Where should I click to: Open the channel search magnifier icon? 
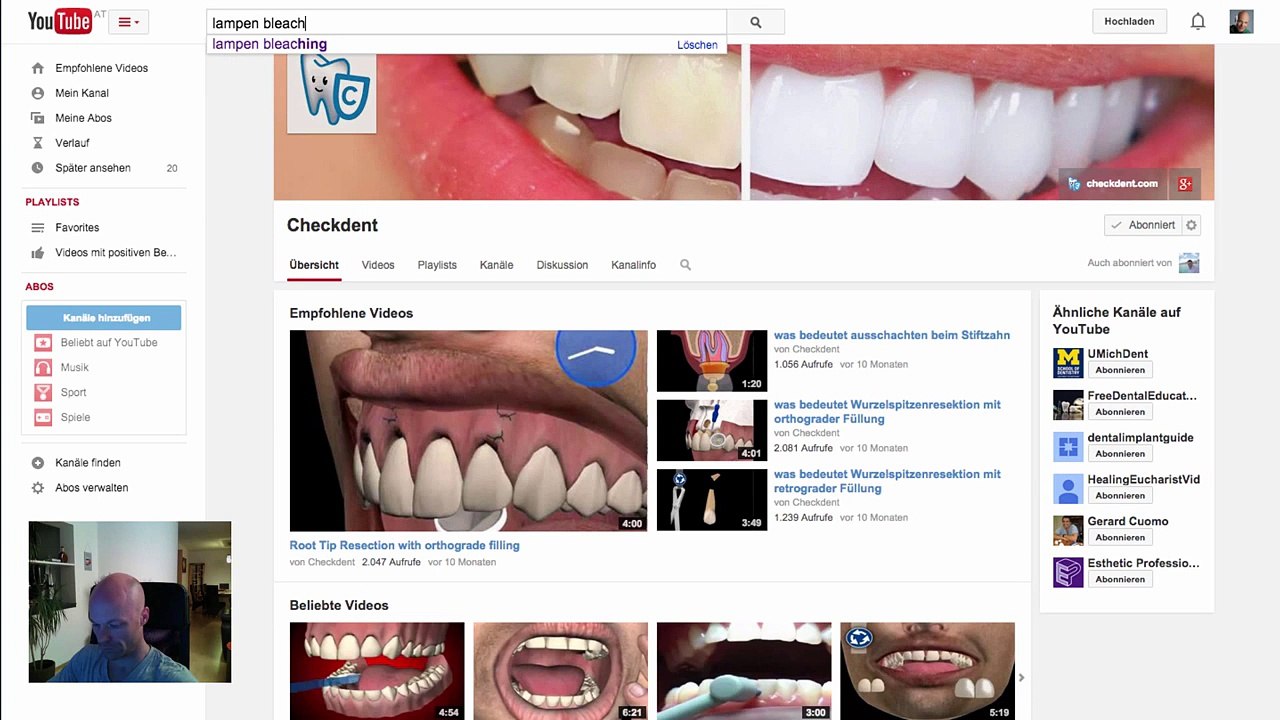click(x=685, y=265)
